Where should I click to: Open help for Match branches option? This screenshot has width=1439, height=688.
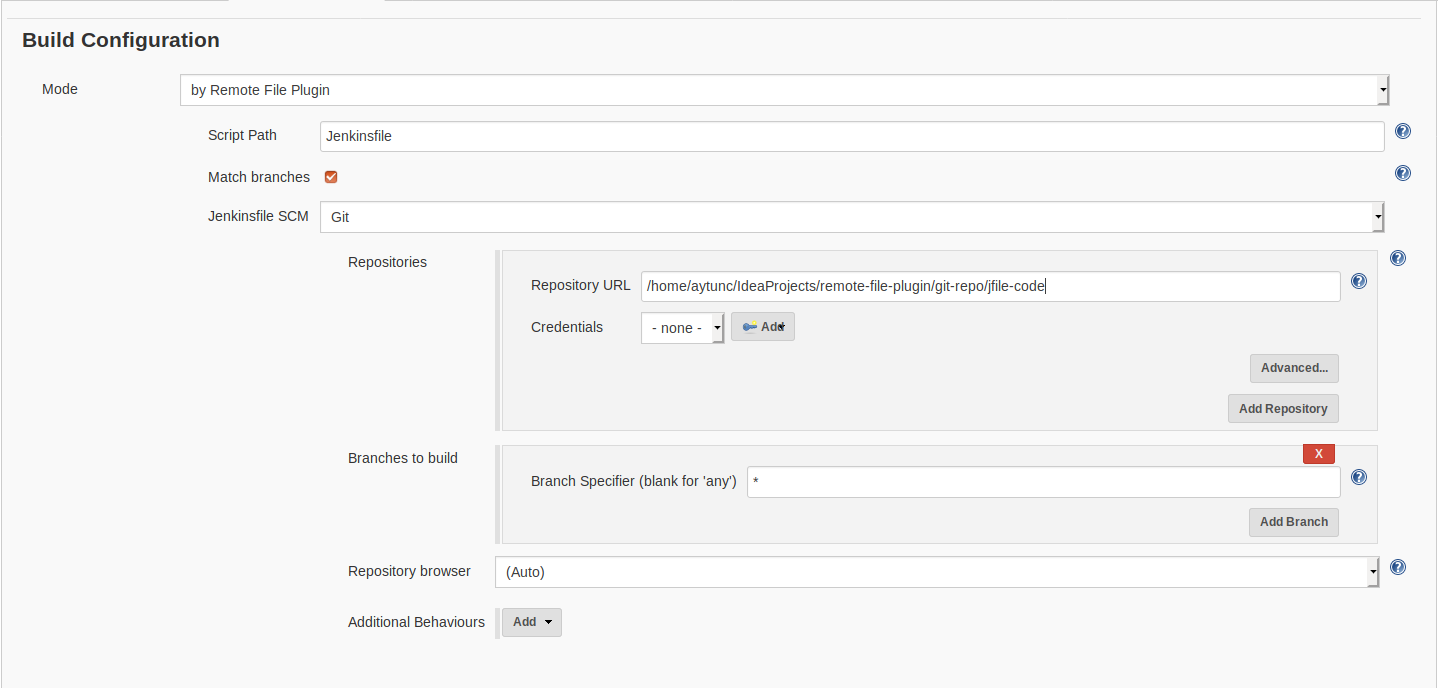(1403, 173)
